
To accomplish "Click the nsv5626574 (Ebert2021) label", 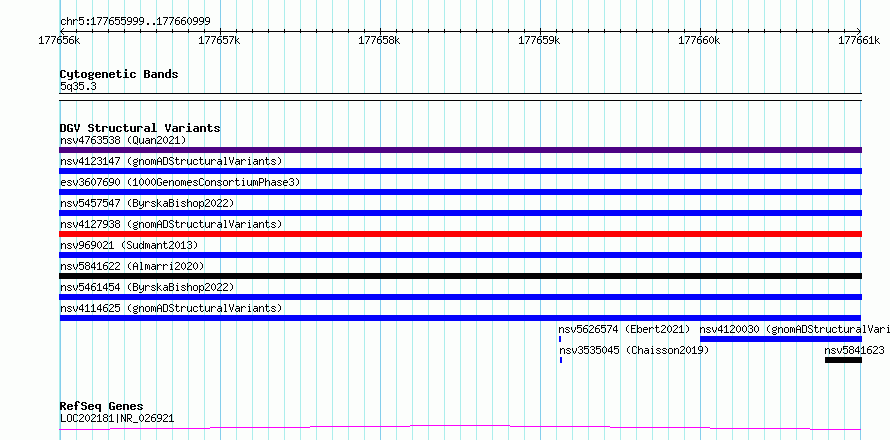I will tap(624, 329).
